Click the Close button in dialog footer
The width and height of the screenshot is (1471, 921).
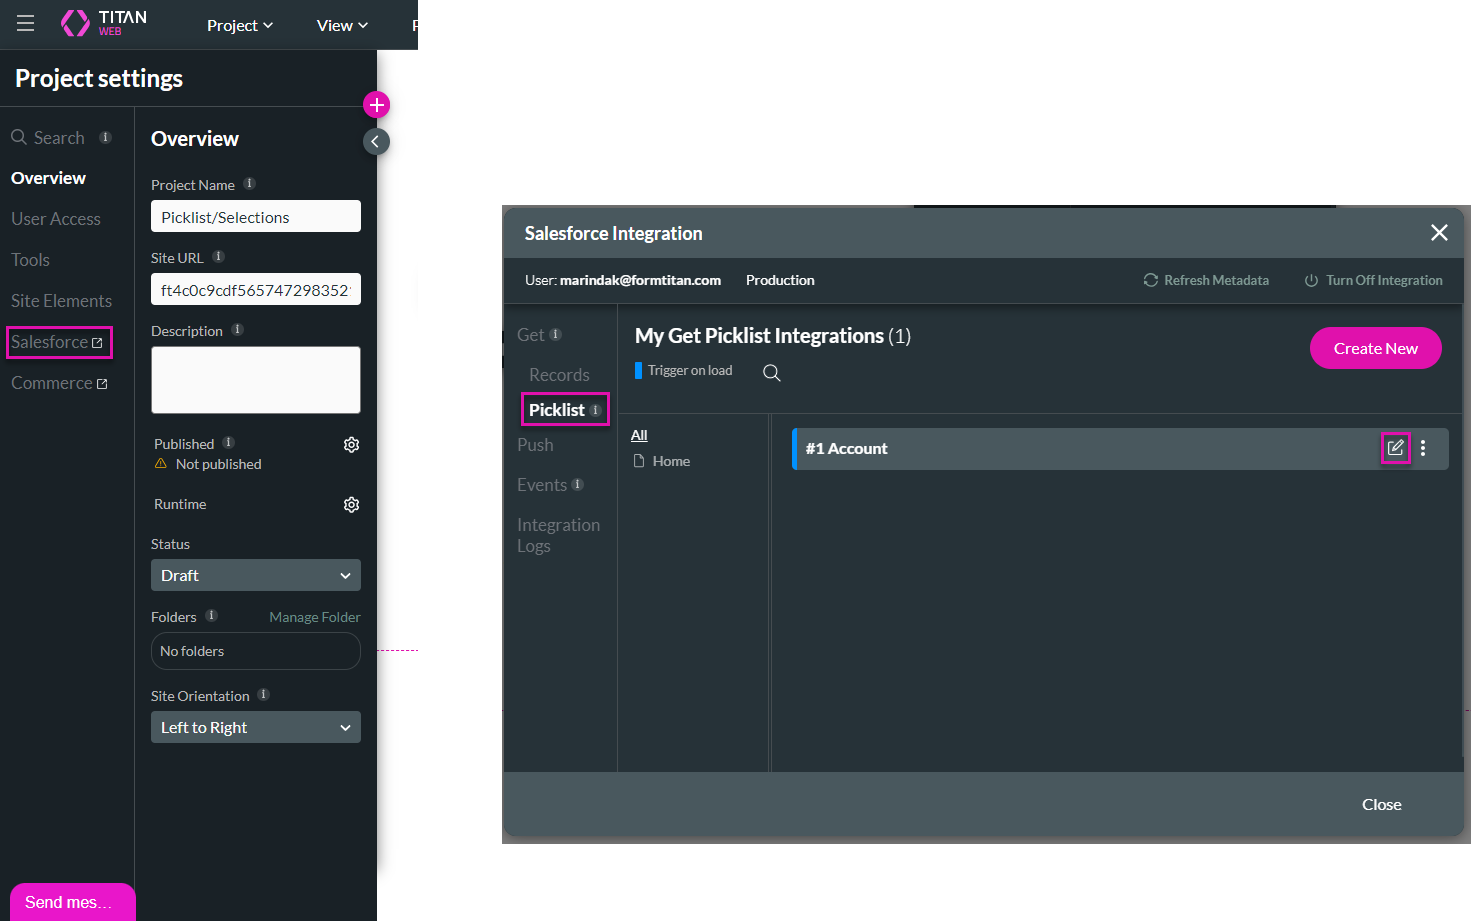point(1381,804)
